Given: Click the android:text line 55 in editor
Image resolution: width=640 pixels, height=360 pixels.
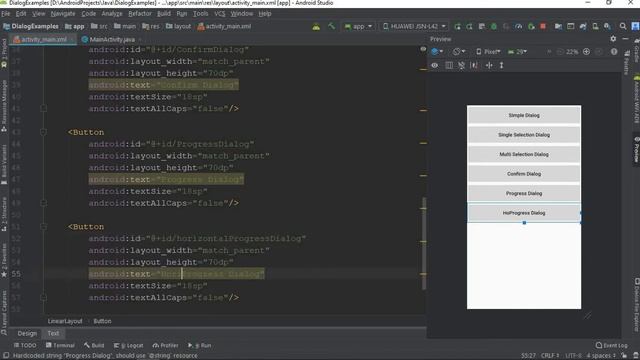Looking at the screenshot, I should click(176, 274).
